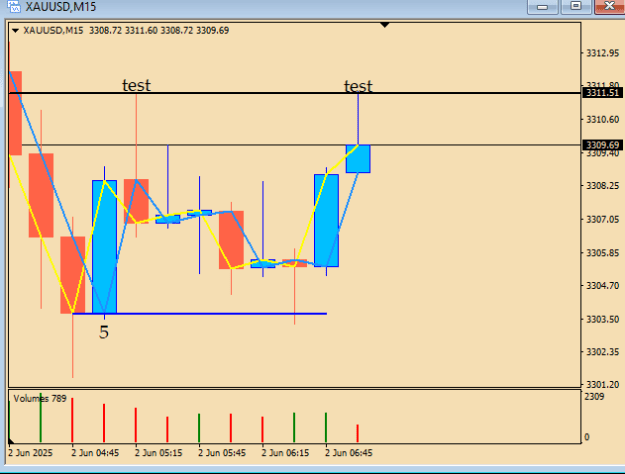This screenshot has height=474, width=625.
Task: Close the XAUUSD,M15 chart window
Action: coord(609,6)
